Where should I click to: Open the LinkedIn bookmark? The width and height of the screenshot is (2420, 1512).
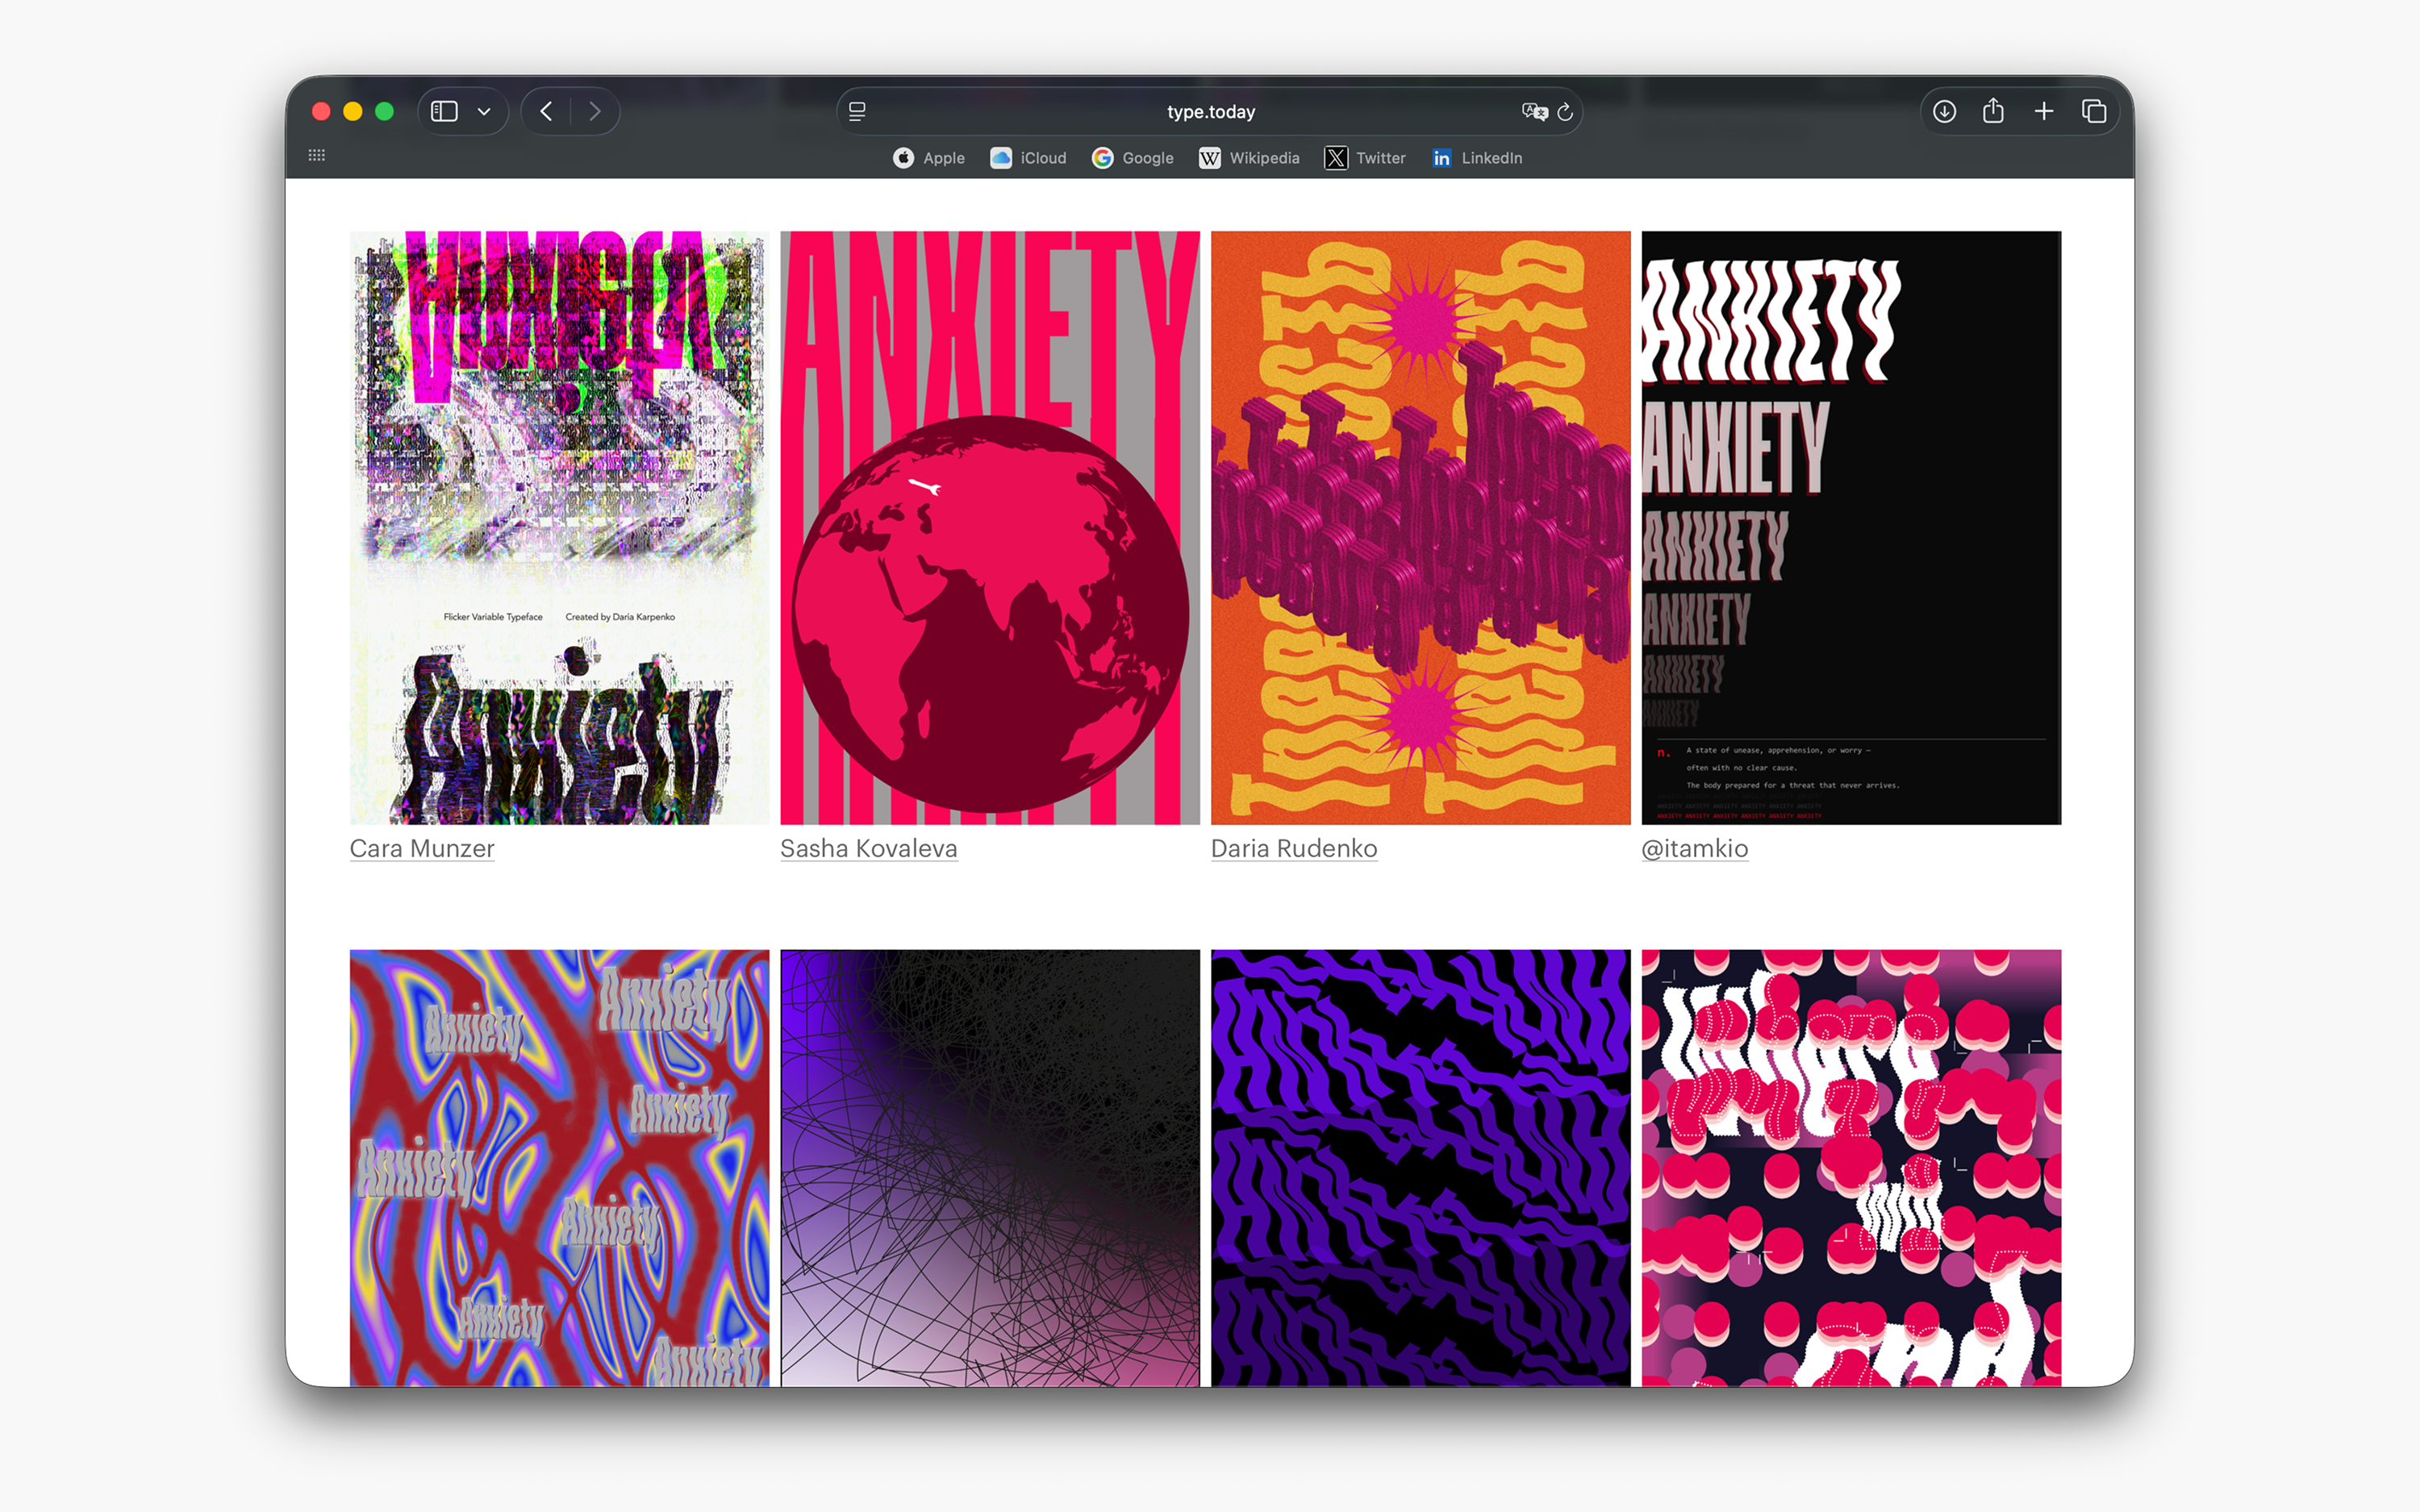pos(1477,158)
